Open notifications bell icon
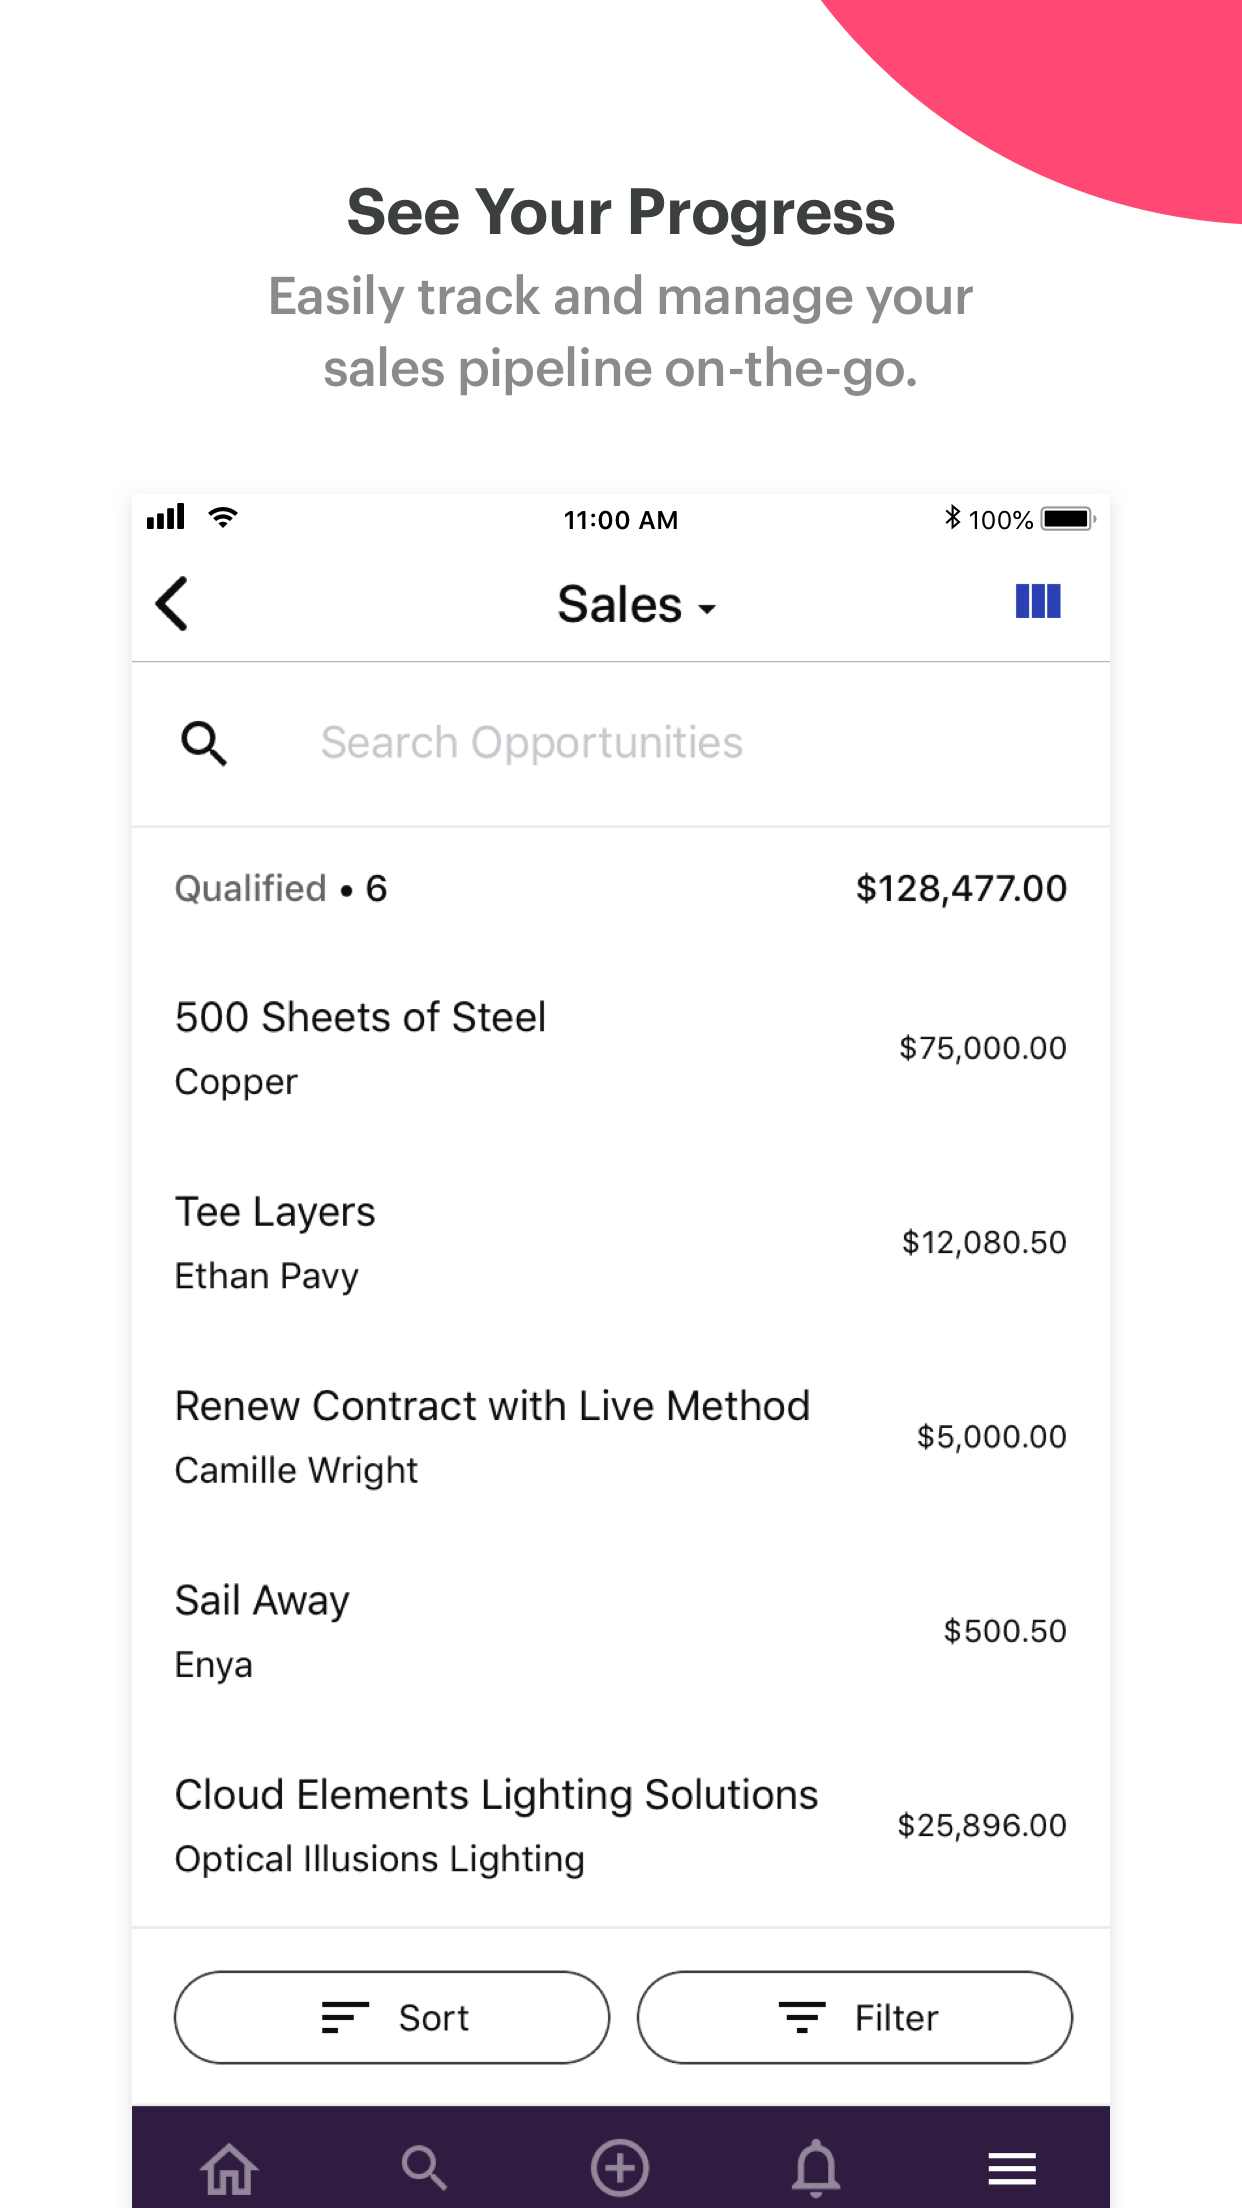The height and width of the screenshot is (2208, 1242). coord(816,2168)
